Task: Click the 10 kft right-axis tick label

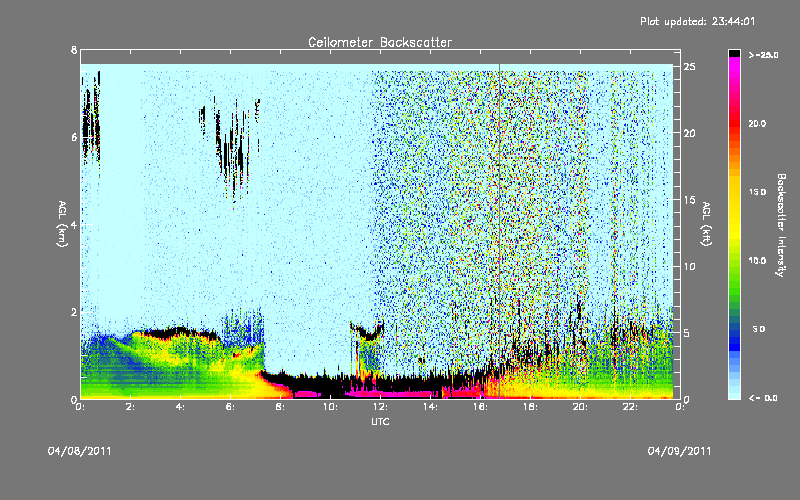Action: coord(689,266)
